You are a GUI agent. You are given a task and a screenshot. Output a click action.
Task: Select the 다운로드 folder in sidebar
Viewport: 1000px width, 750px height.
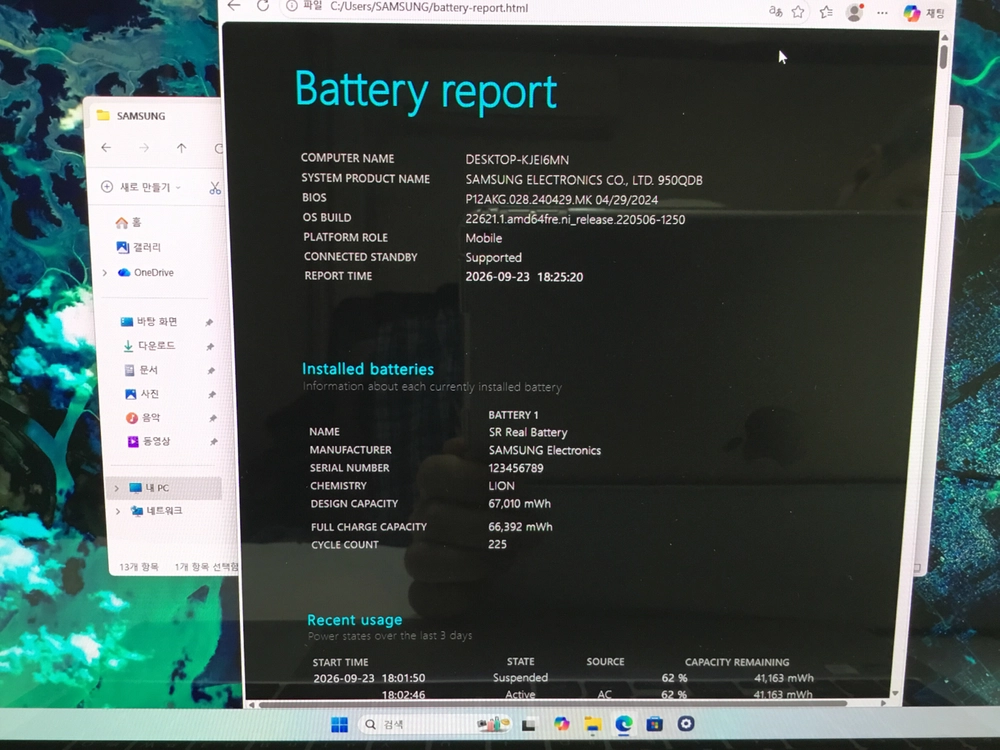pos(149,346)
